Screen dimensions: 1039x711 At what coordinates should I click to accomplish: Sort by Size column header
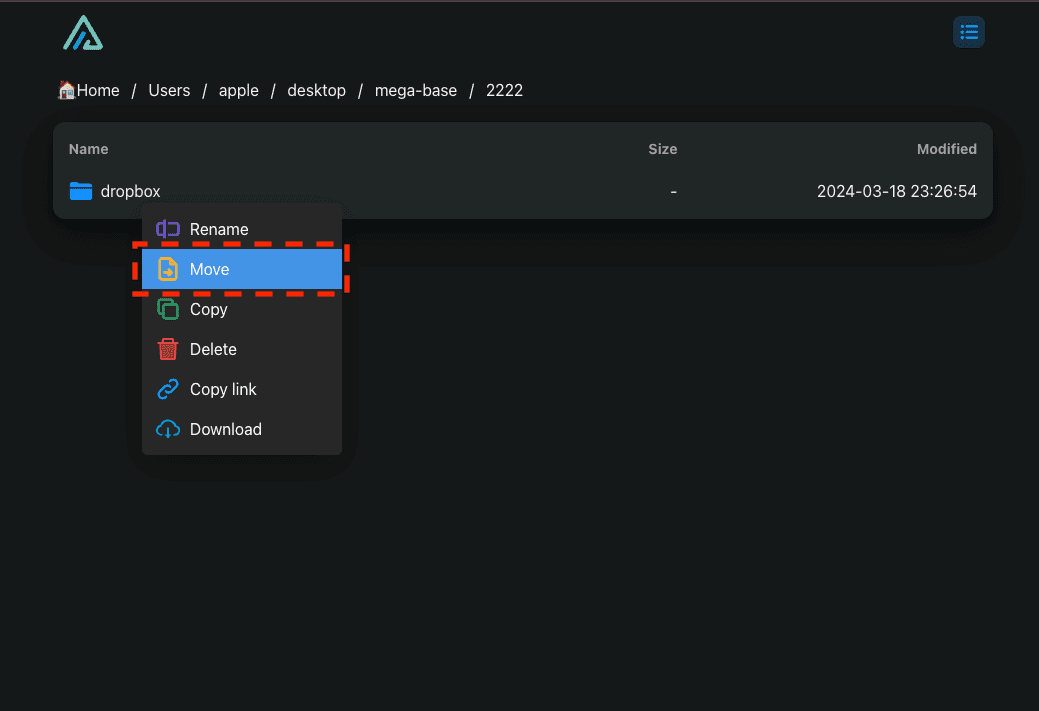coord(662,149)
